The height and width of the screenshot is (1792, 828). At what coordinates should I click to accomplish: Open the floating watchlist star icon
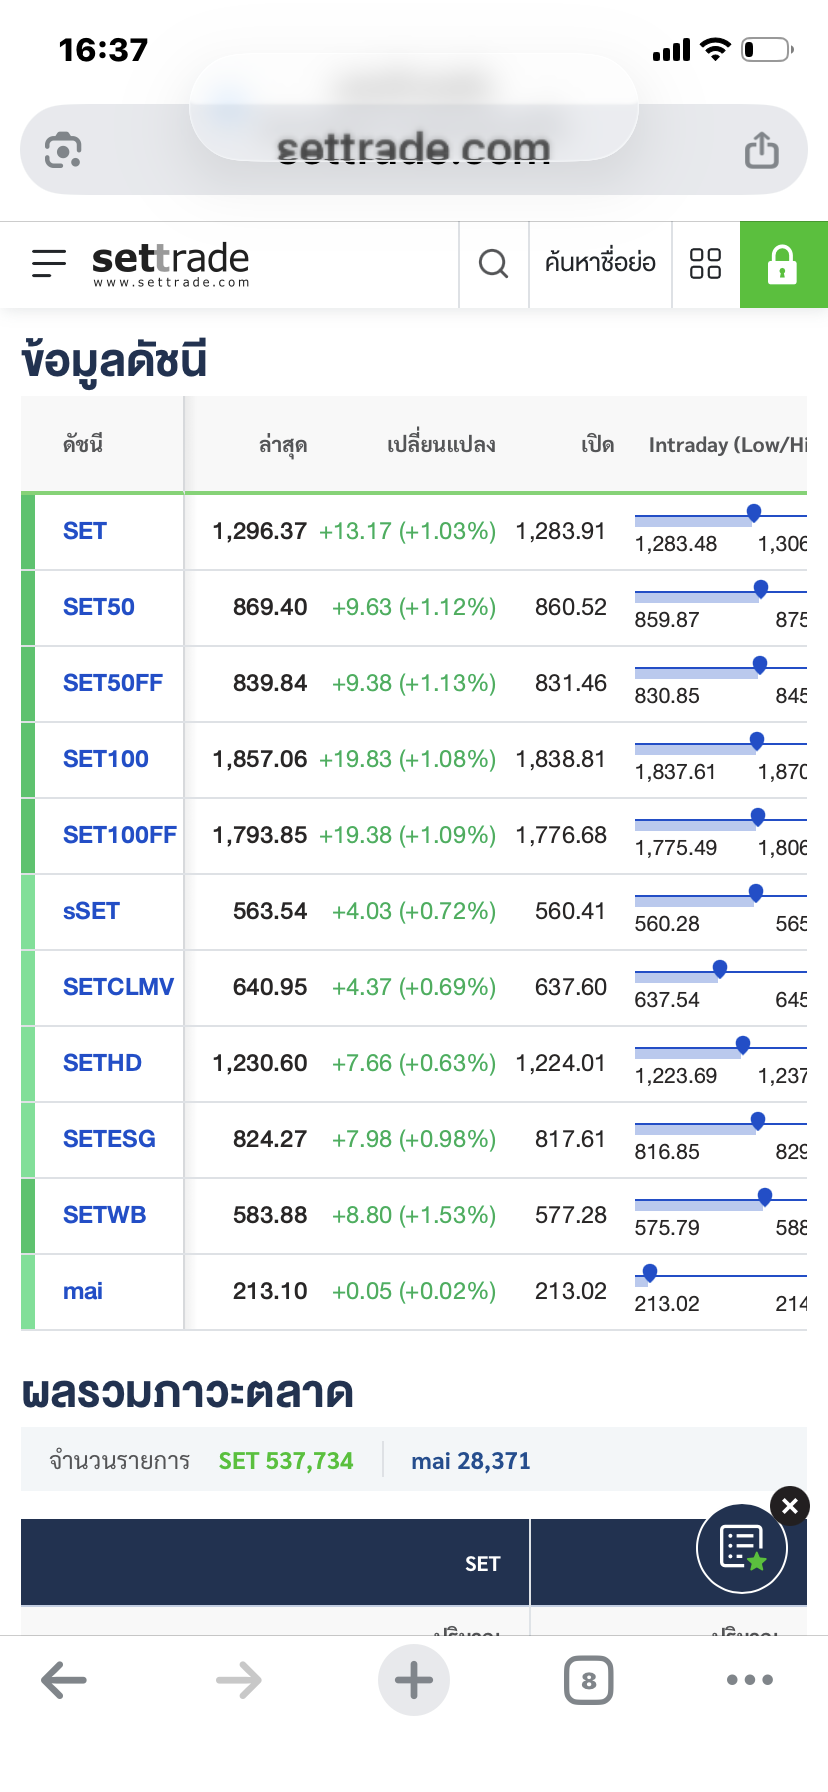click(742, 1548)
